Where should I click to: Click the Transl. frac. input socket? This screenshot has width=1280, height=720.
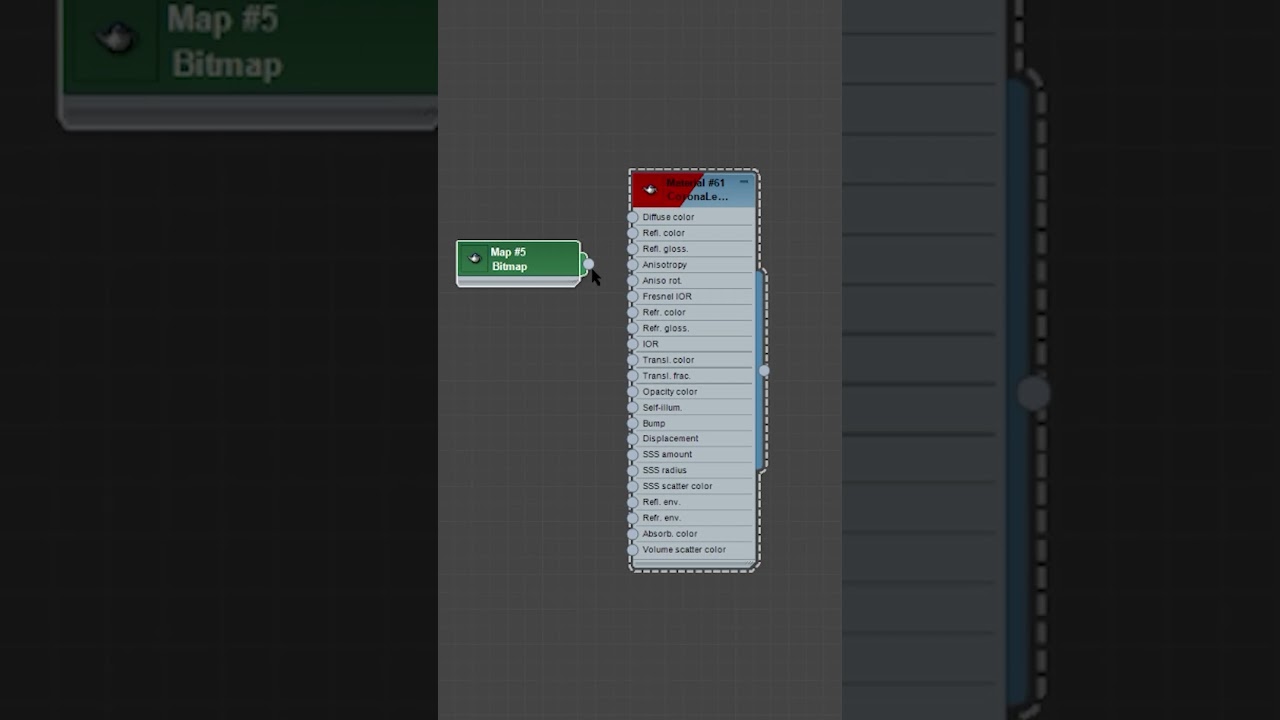tap(632, 376)
